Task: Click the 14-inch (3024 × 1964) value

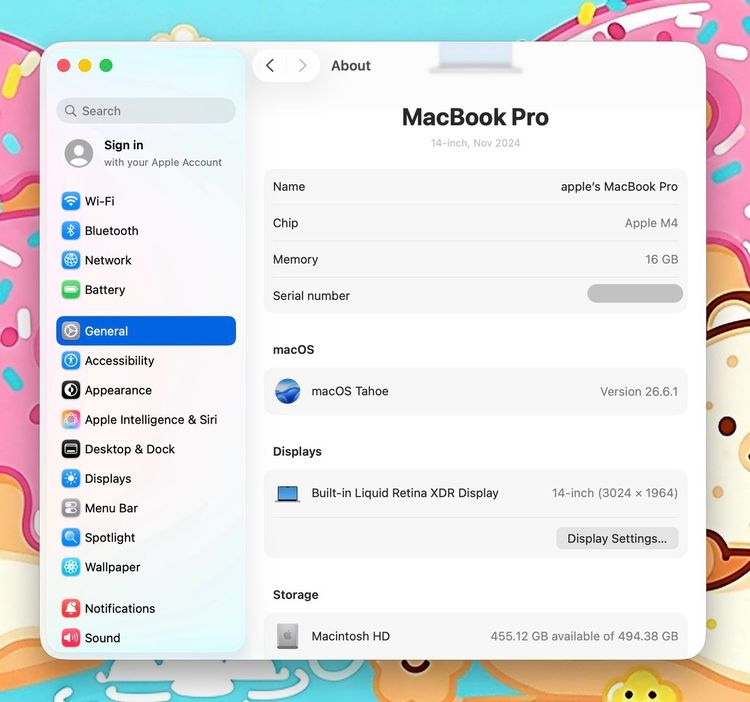Action: coord(615,493)
